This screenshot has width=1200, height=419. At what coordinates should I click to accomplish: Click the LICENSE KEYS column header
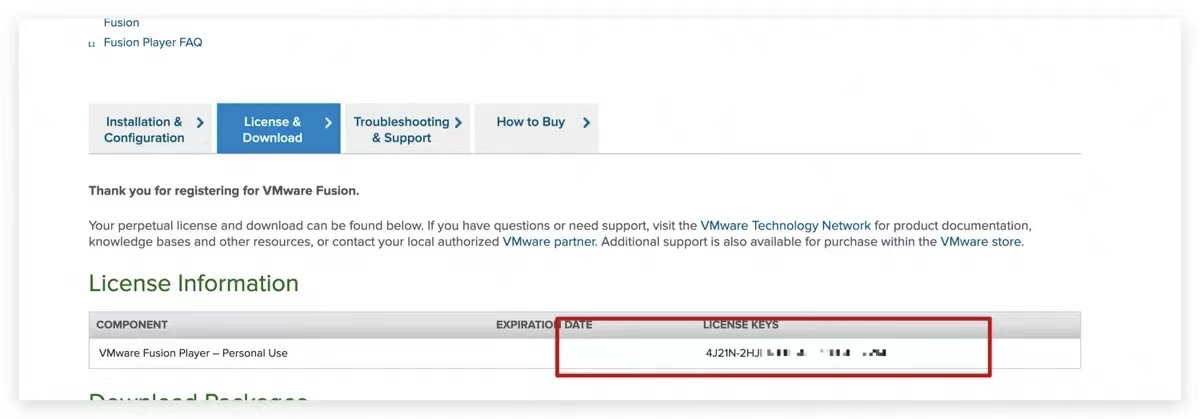click(x=741, y=325)
